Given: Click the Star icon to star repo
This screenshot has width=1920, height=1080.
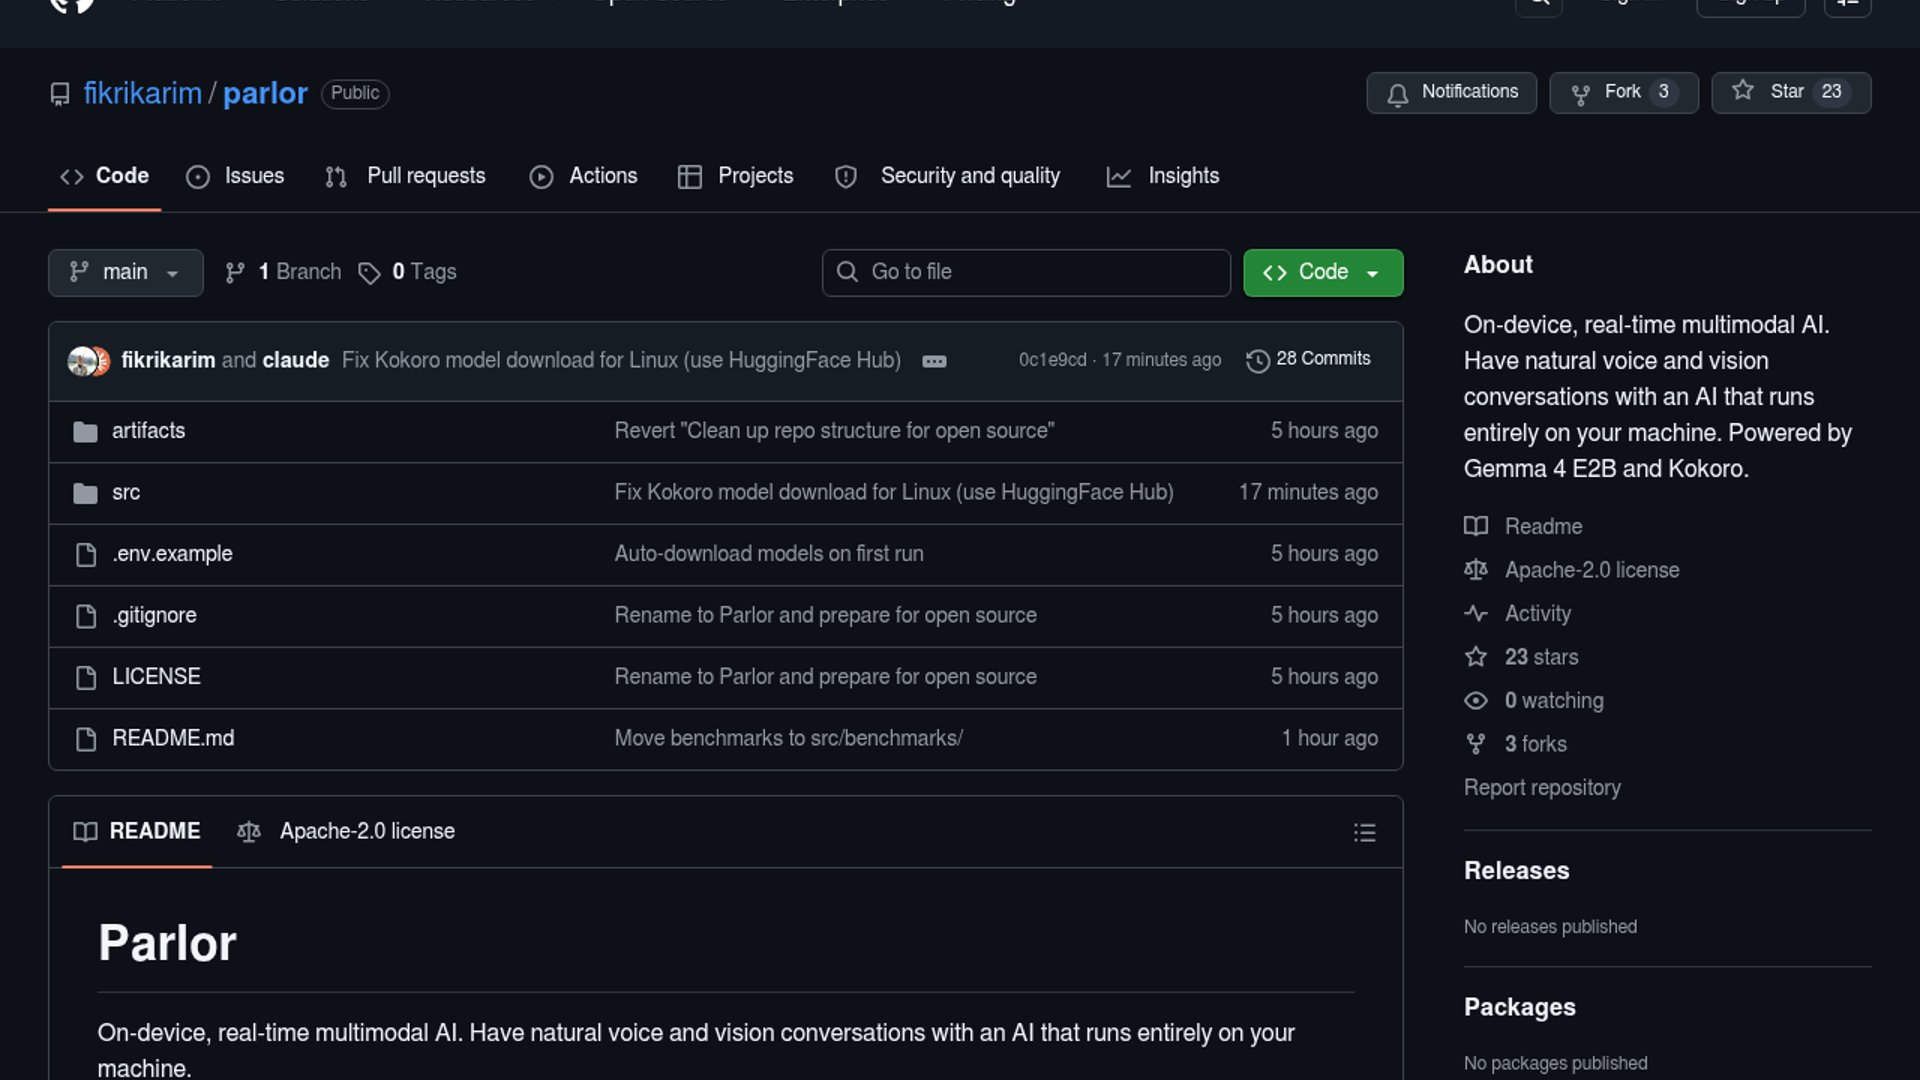Looking at the screenshot, I should coord(1743,91).
